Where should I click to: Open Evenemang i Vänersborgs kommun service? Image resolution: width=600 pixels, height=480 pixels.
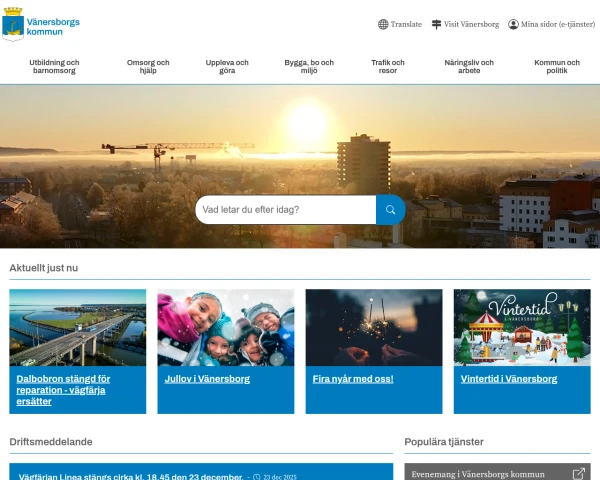pos(478,474)
